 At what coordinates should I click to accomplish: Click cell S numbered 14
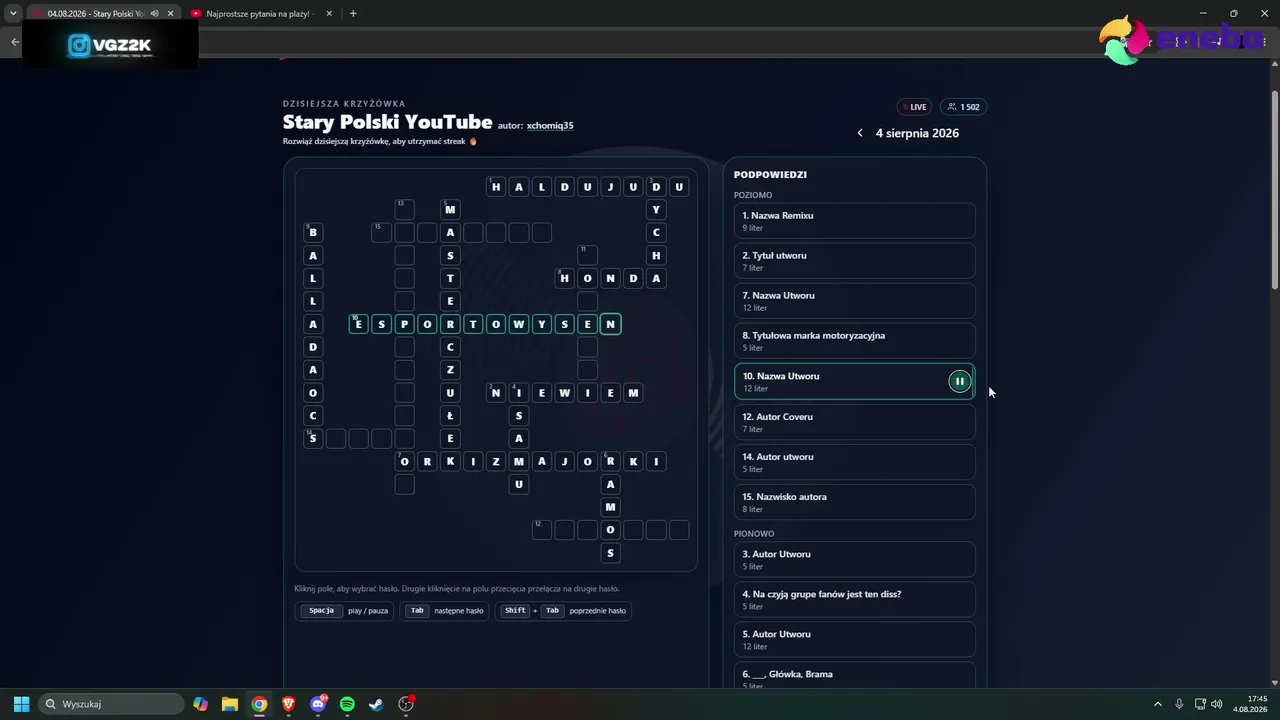point(313,438)
